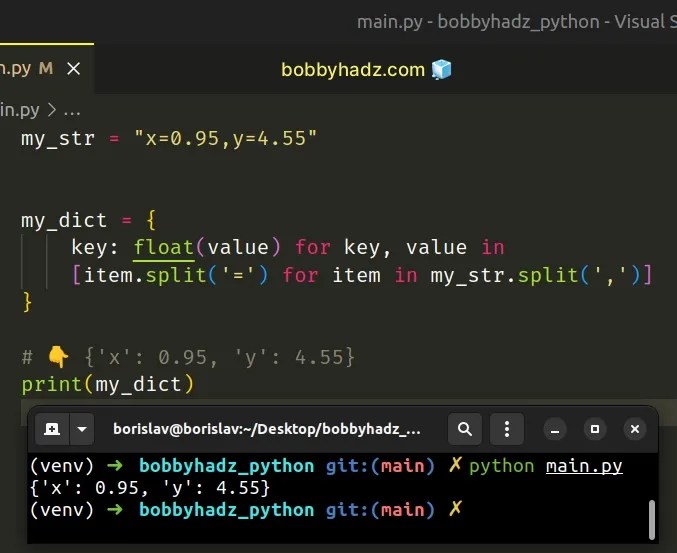Viewport: 677px width, 553px height.
Task: Click the my_str variable definition line
Action: click(x=169, y=139)
